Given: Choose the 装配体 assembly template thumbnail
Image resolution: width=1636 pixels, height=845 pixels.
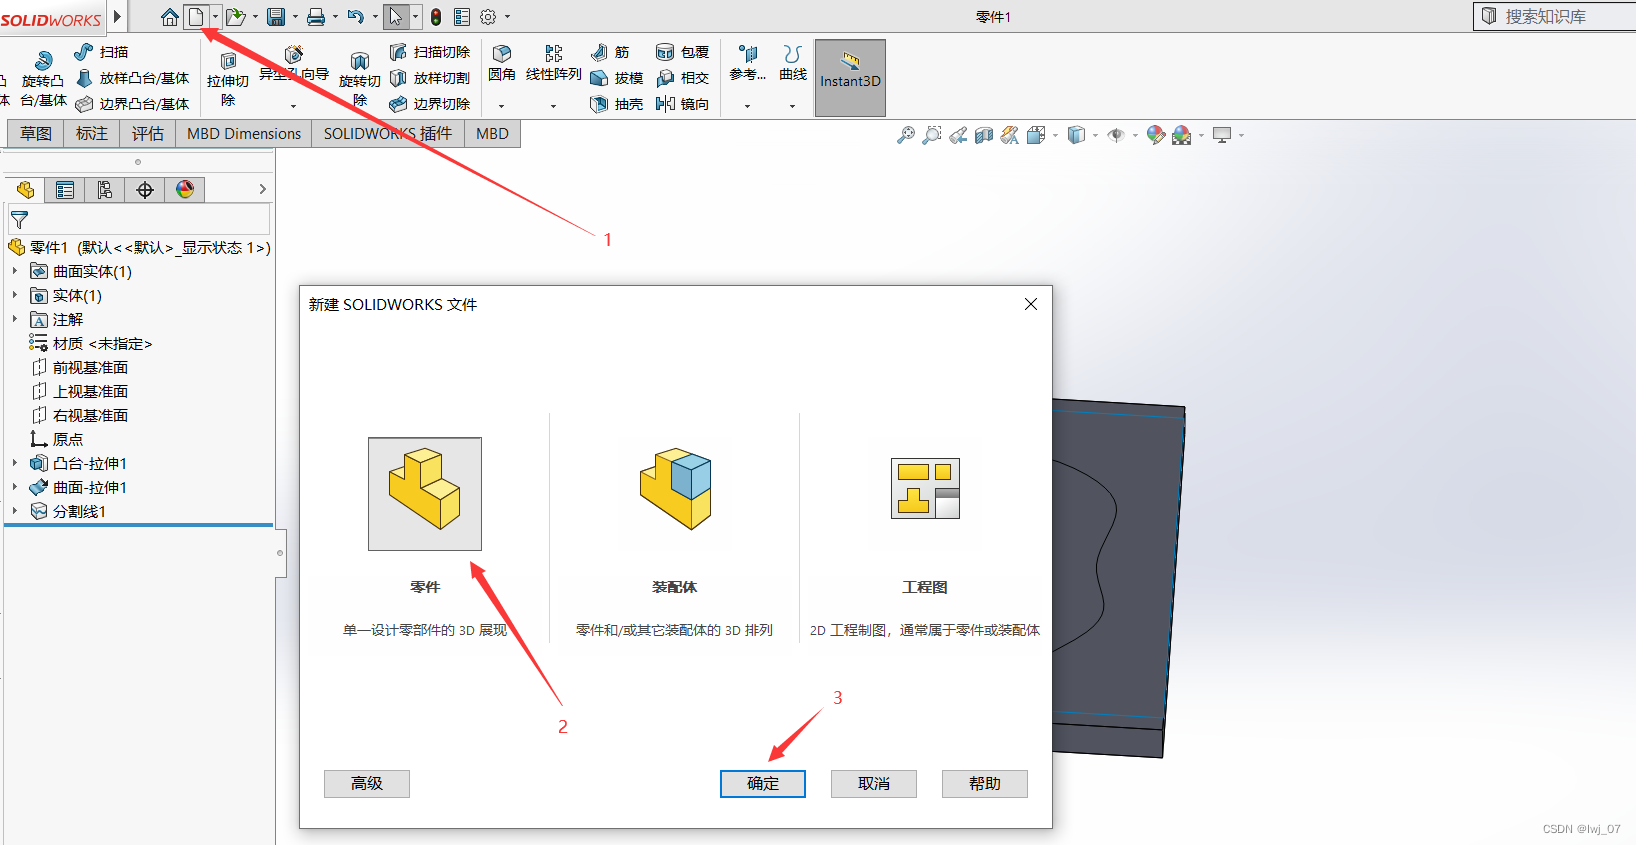Looking at the screenshot, I should tap(675, 489).
